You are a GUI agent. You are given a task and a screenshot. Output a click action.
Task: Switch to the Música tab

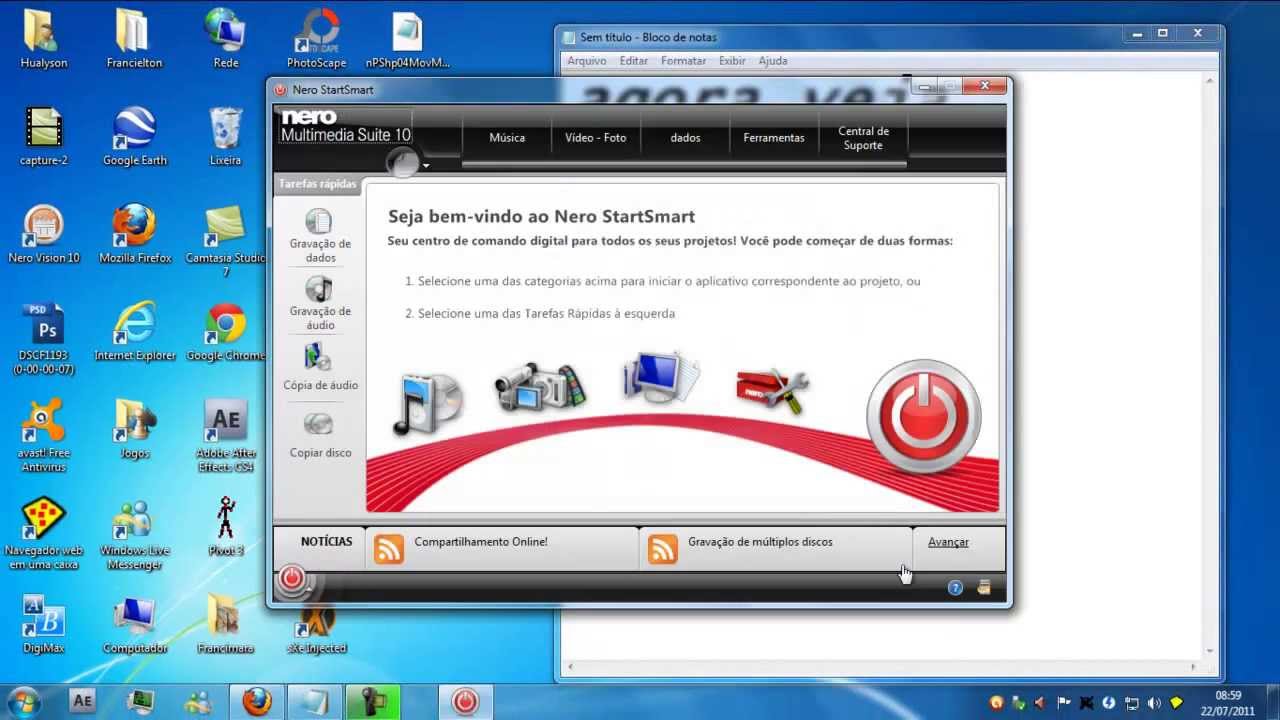[x=507, y=138]
